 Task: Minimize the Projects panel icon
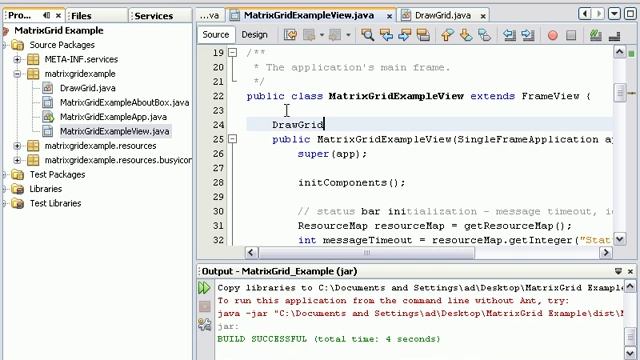[x=47, y=16]
